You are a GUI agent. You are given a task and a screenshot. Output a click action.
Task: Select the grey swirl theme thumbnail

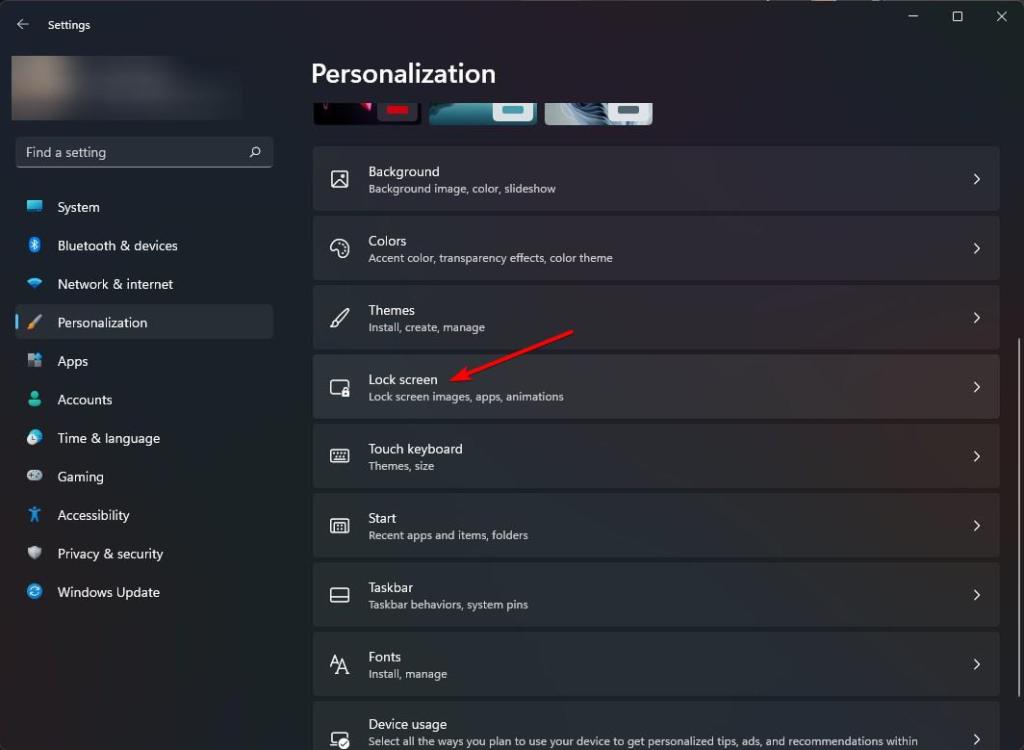[598, 114]
